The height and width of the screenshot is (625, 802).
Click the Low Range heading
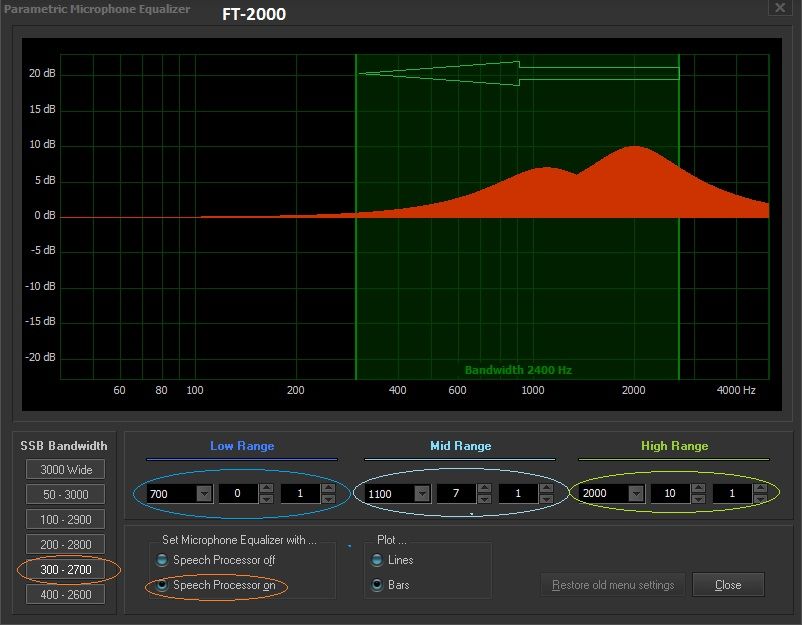(242, 446)
